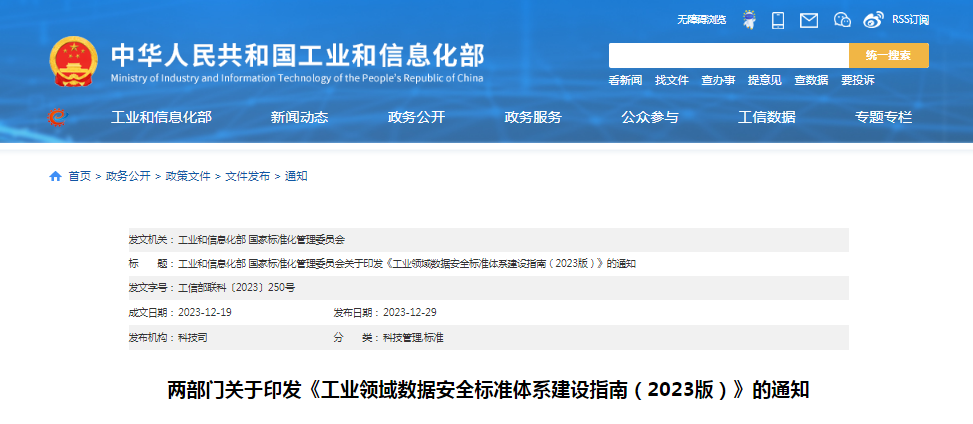Open the 政务服务 navigation menu
This screenshot has width=973, height=424.
tap(533, 117)
